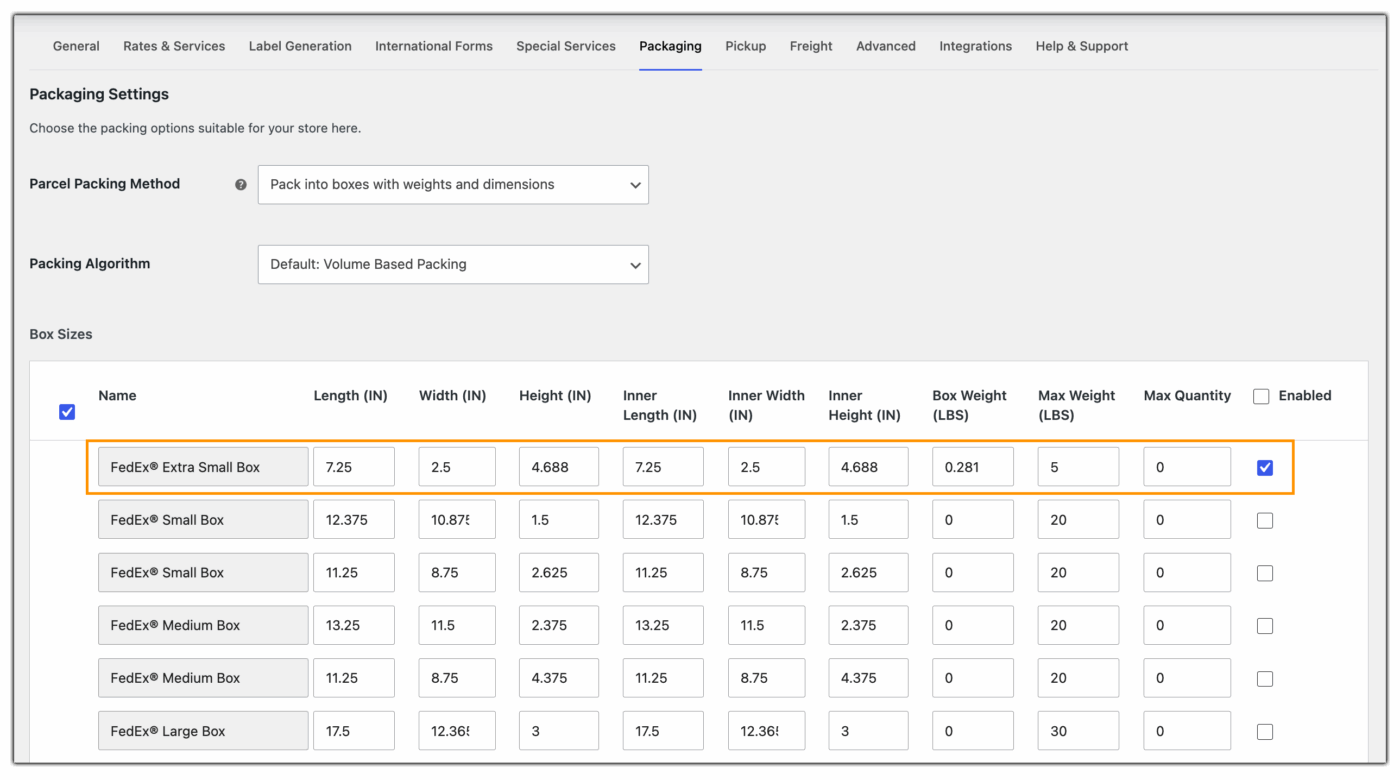
Task: Click the "Name" column header
Action: click(117, 396)
